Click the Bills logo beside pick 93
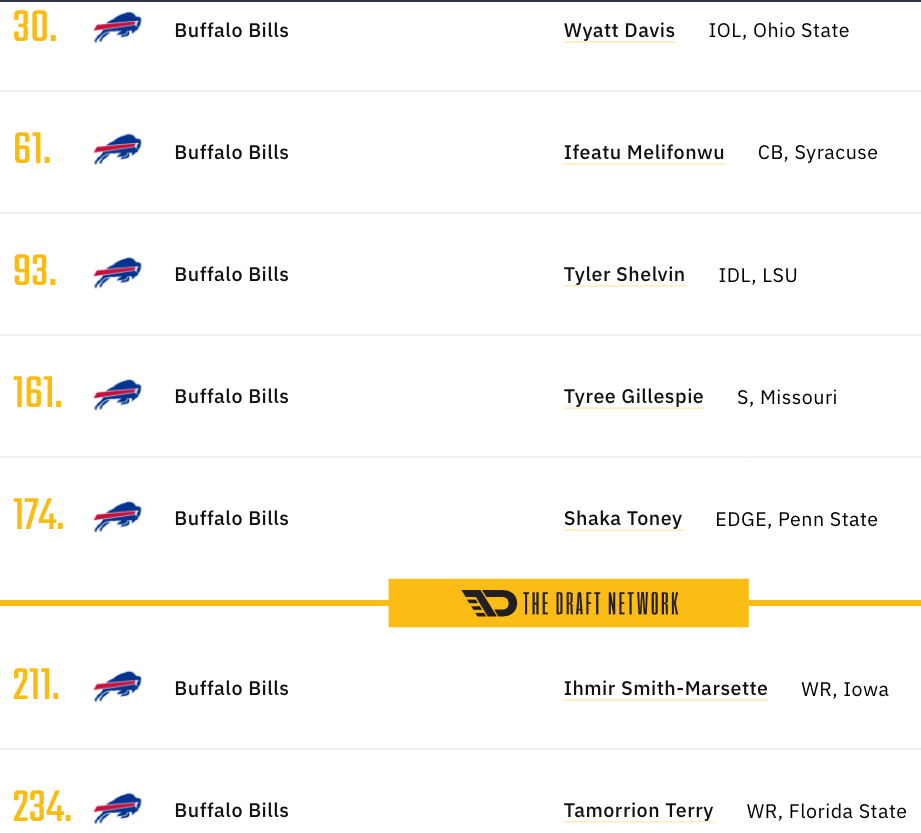Screen dimensions: 921x833 click(x=117, y=272)
